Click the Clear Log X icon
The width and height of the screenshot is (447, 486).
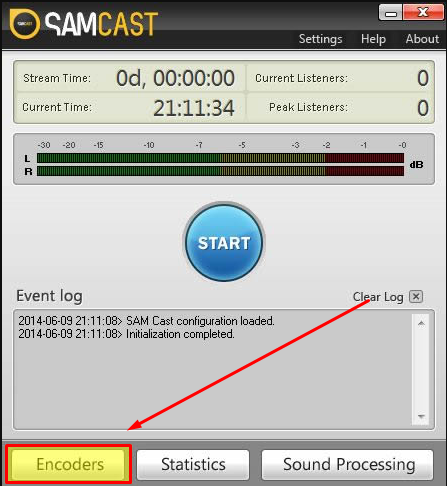(x=416, y=296)
